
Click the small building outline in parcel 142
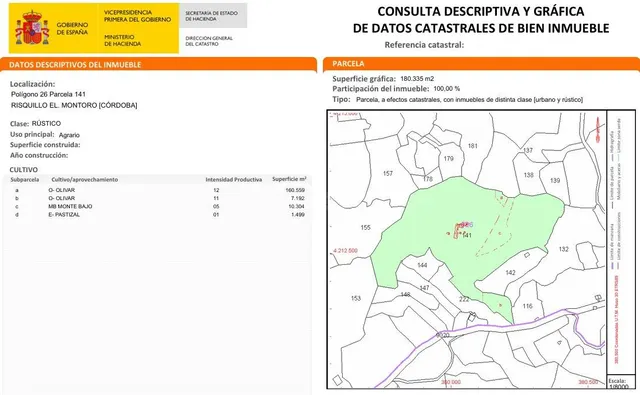point(527,255)
